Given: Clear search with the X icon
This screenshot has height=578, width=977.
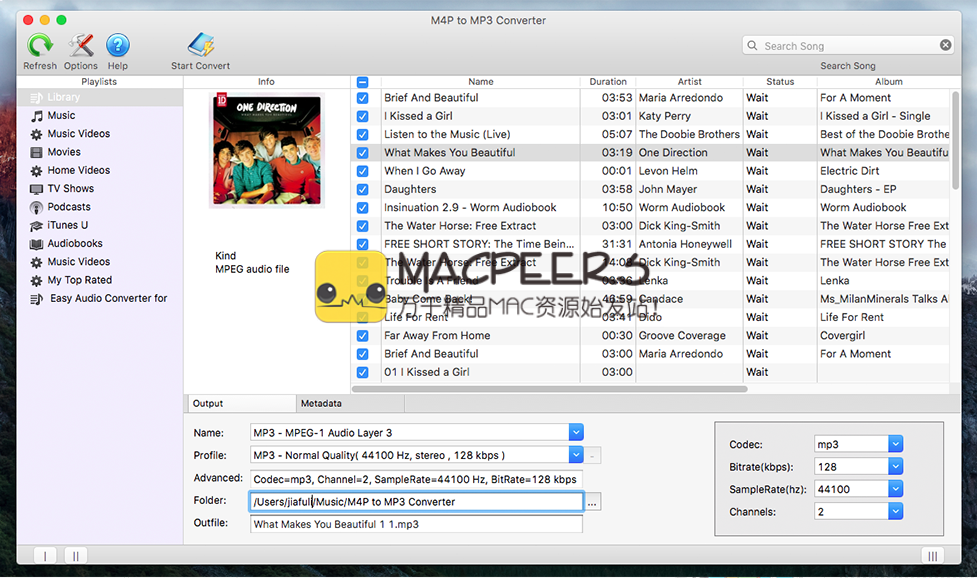Looking at the screenshot, I should click(945, 45).
